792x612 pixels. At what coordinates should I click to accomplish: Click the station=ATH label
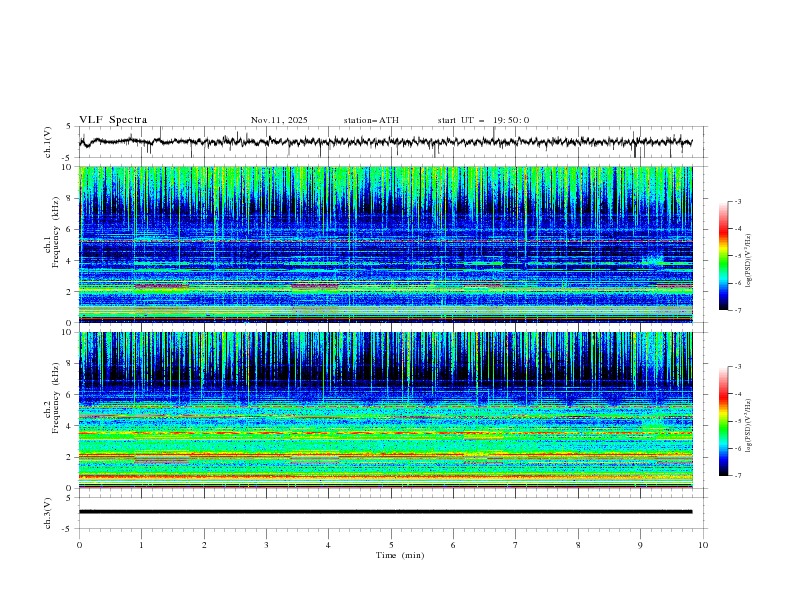371,120
